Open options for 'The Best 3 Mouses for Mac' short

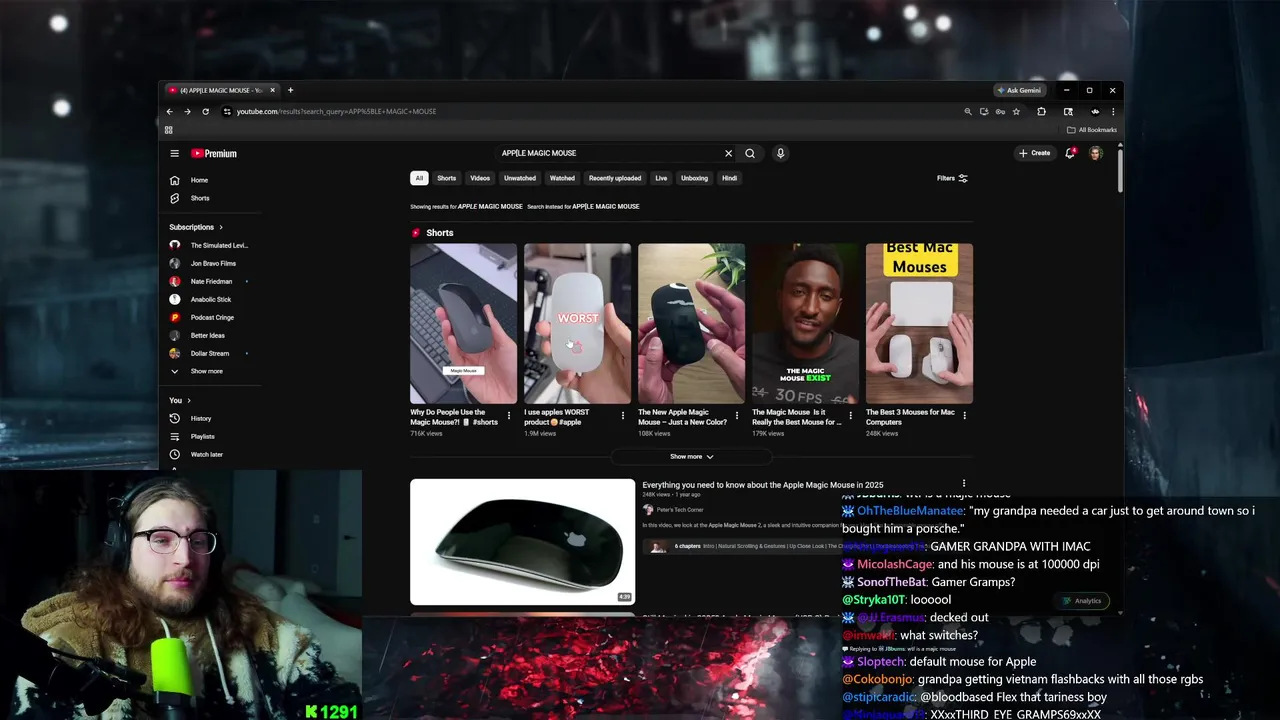tap(965, 415)
